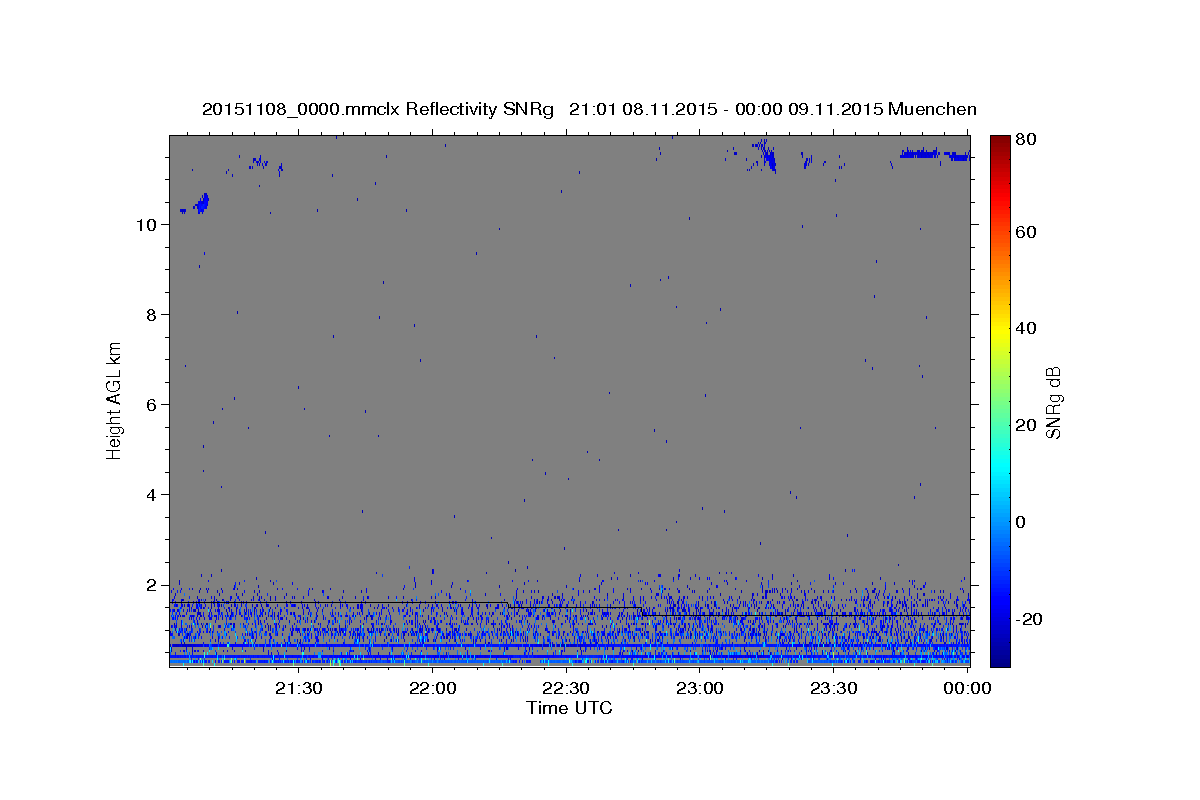This screenshot has width=1200, height=800.
Task: Click the dark blue bottom of the colorbar
Action: click(1000, 655)
